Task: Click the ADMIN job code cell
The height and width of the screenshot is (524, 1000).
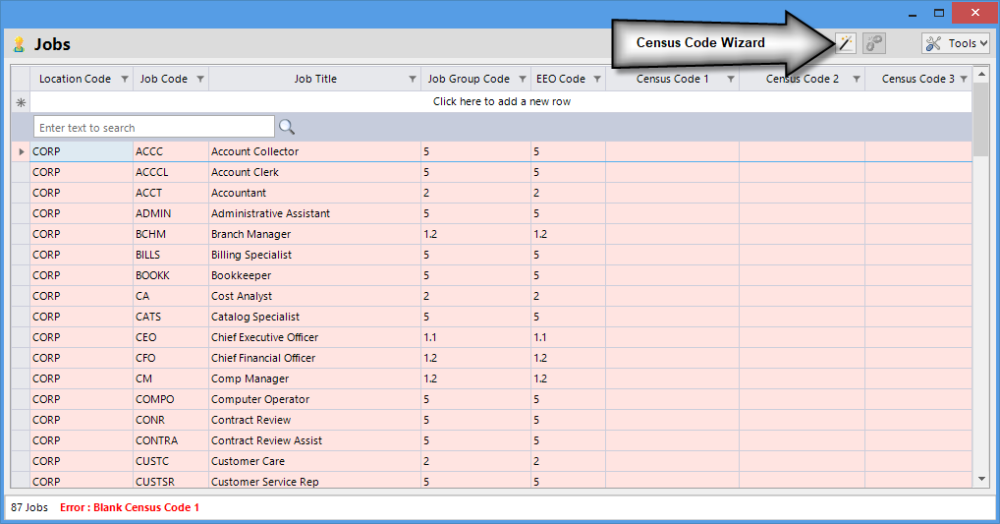Action: [170, 214]
